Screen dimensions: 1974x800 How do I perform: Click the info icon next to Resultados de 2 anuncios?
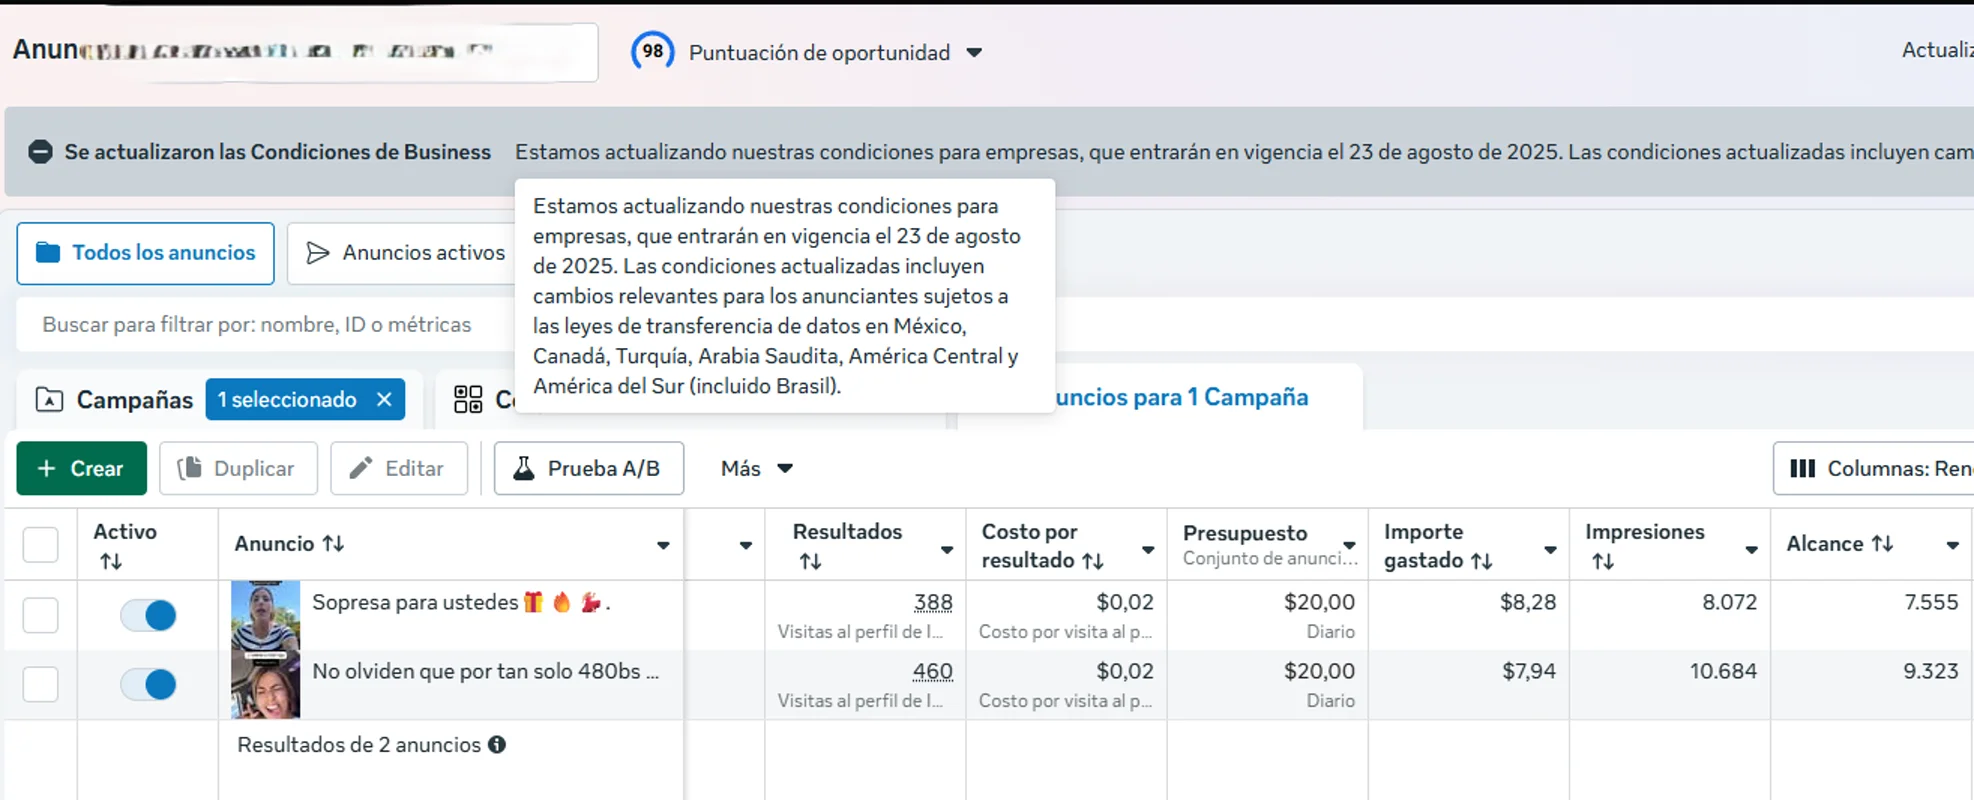(x=497, y=744)
